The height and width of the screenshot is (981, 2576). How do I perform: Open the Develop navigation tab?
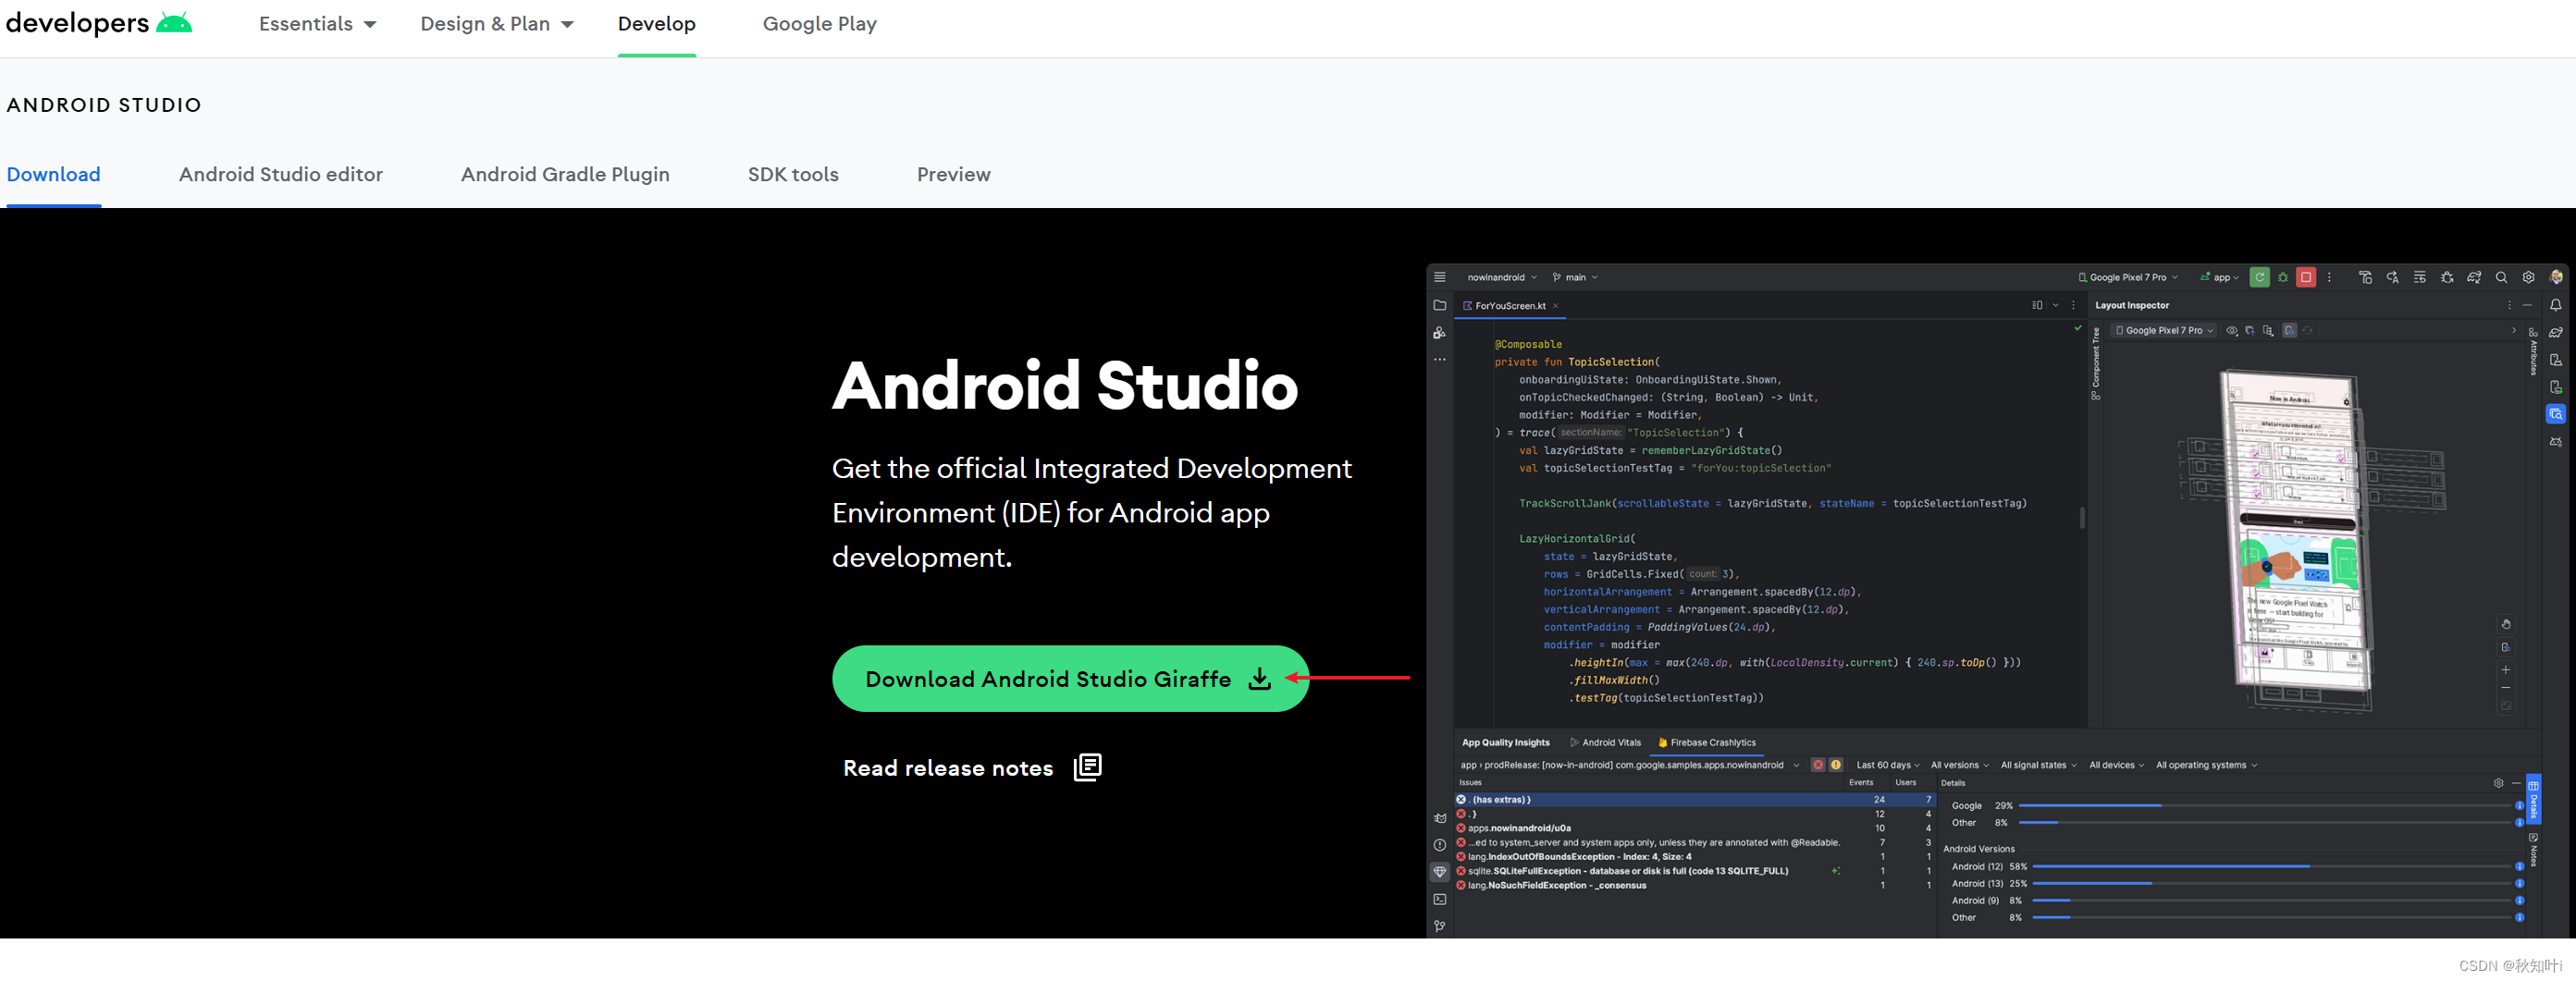click(x=656, y=24)
